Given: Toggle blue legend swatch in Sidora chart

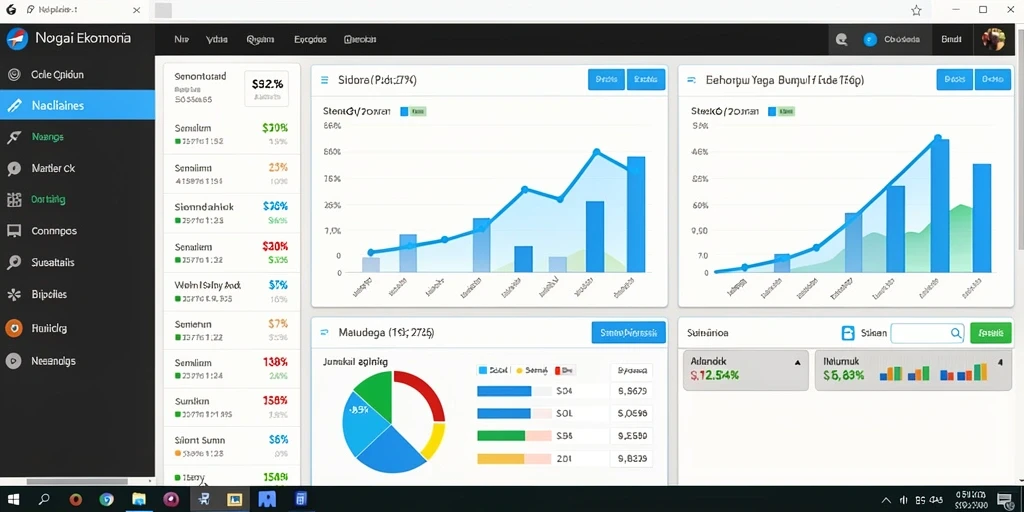Looking at the screenshot, I should (x=404, y=112).
